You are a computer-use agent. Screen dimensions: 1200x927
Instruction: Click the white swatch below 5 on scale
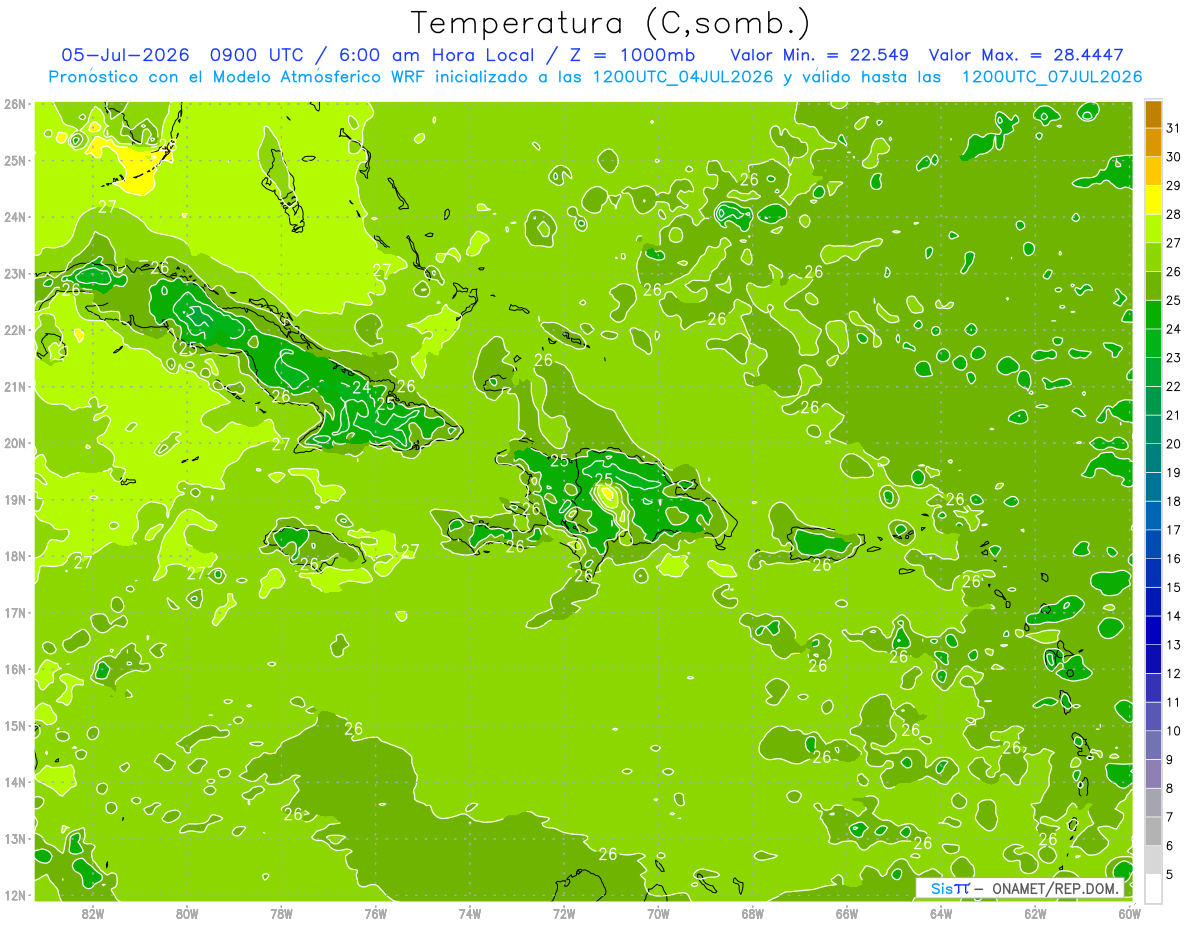[1153, 888]
